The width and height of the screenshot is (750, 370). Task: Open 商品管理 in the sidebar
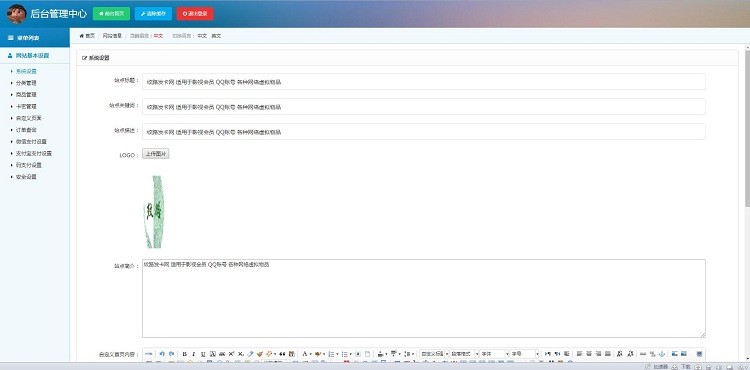tap(26, 95)
